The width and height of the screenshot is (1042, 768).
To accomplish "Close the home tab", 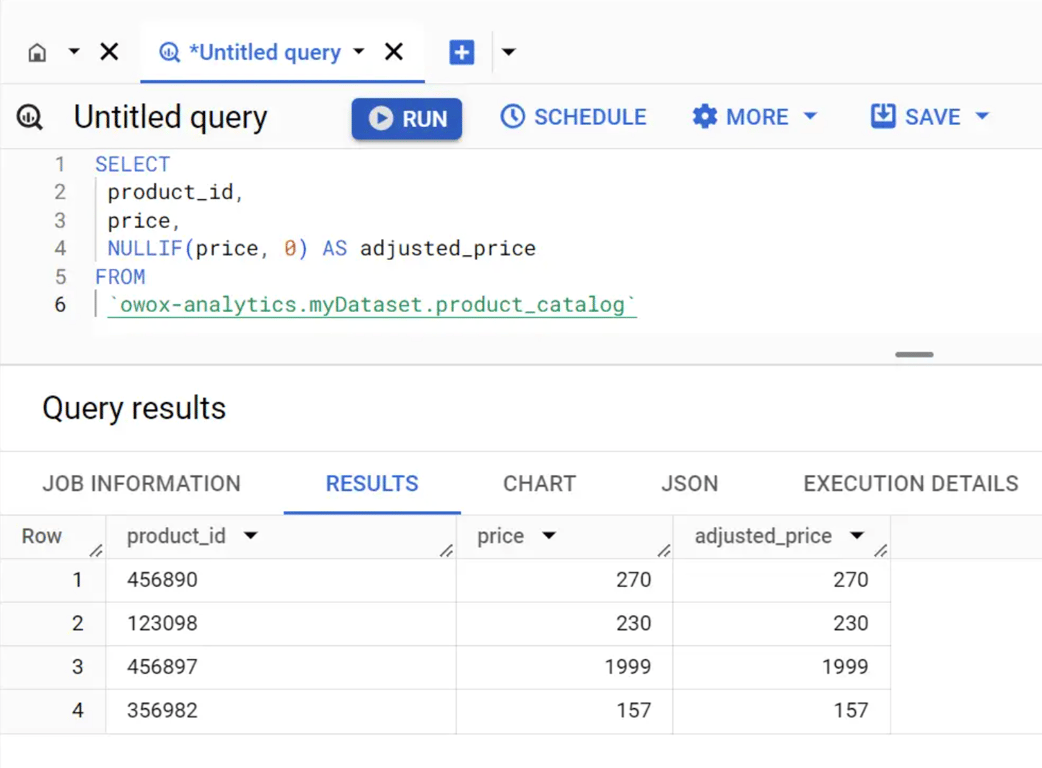I will click(109, 51).
